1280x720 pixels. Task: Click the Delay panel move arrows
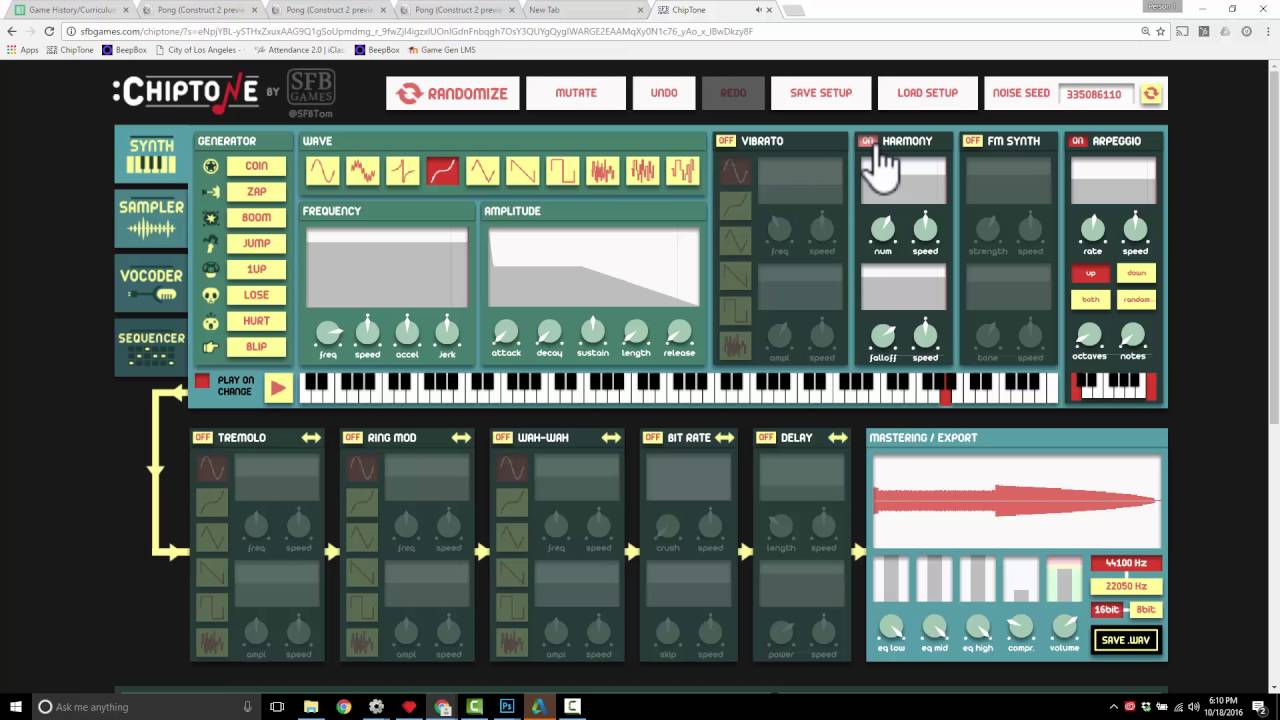(837, 438)
